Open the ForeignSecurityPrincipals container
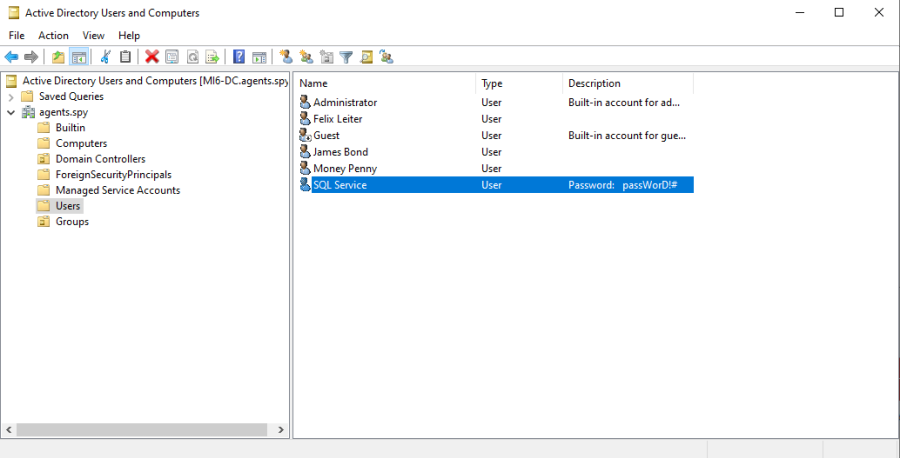900x458 pixels. click(x=113, y=174)
